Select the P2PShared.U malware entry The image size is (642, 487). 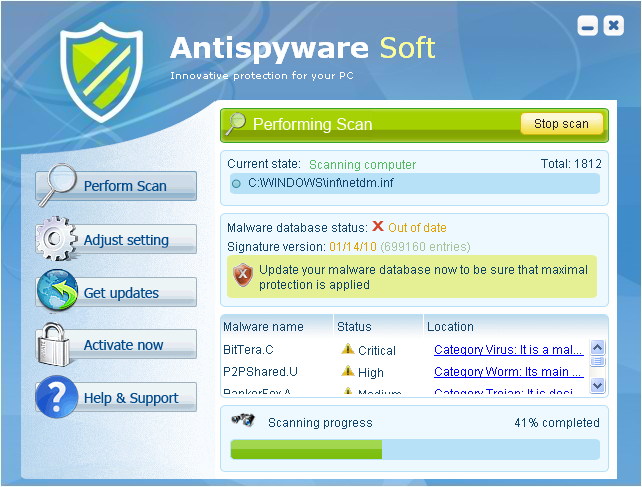pyautogui.click(x=260, y=372)
